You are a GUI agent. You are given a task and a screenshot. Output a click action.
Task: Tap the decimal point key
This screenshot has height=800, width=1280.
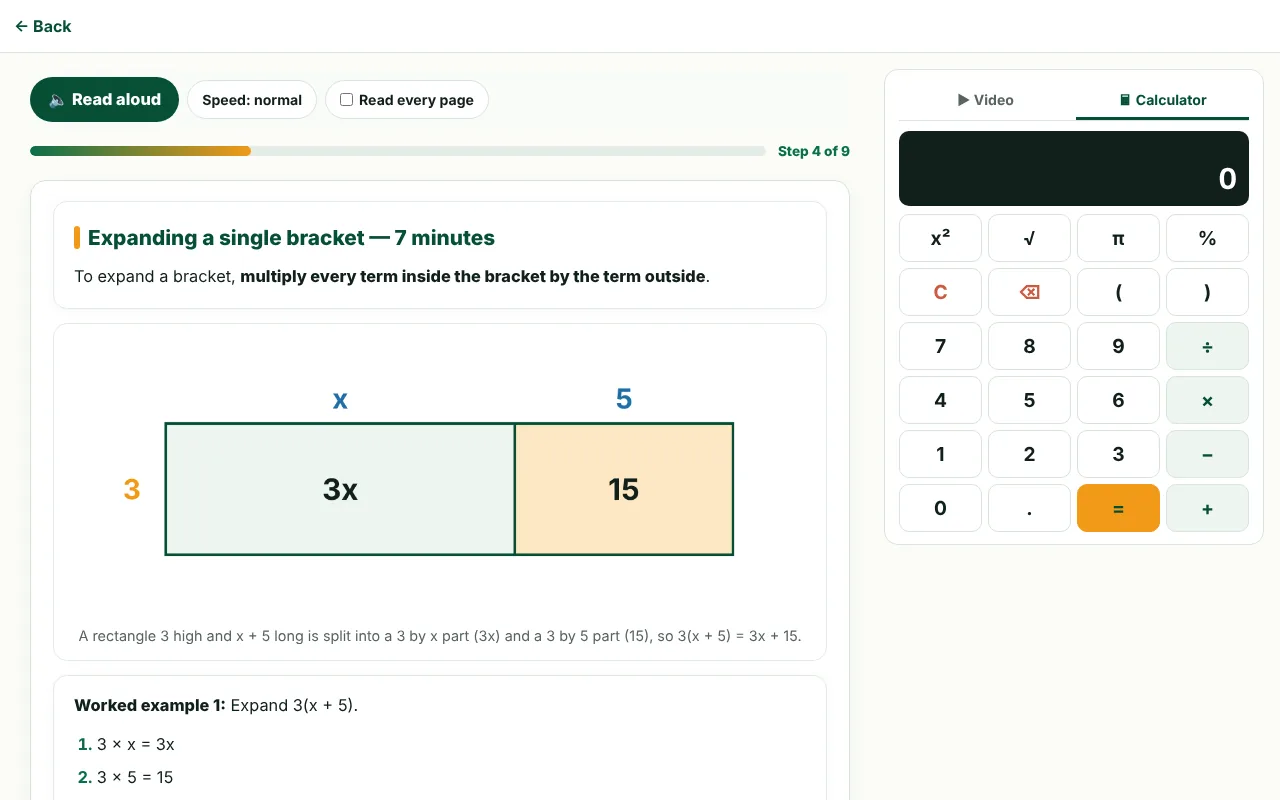point(1029,508)
